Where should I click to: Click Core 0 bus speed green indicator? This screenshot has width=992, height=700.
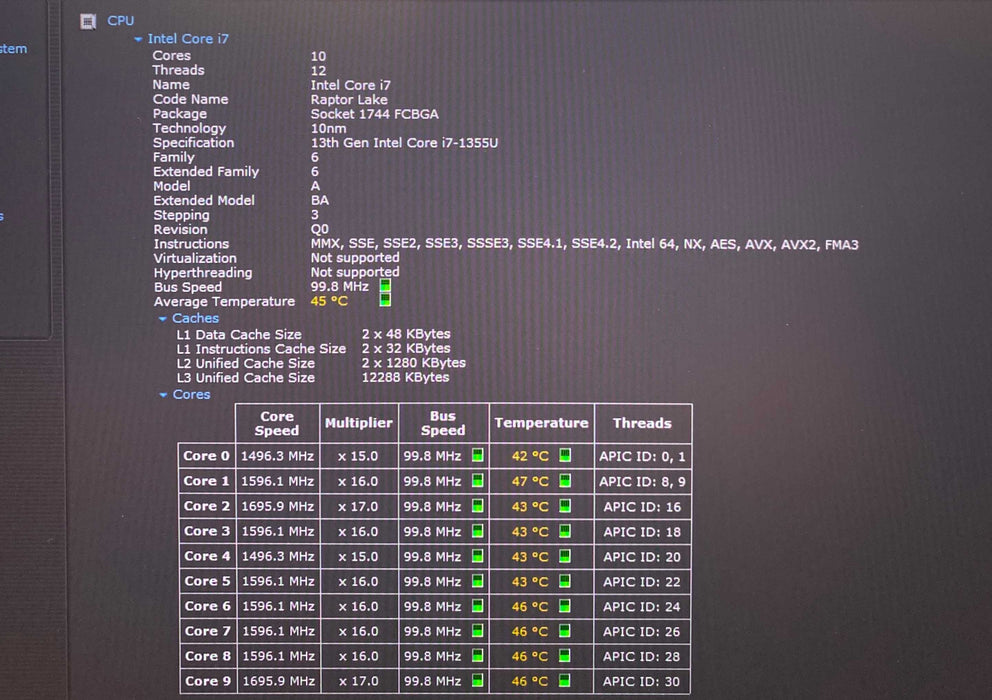point(478,455)
